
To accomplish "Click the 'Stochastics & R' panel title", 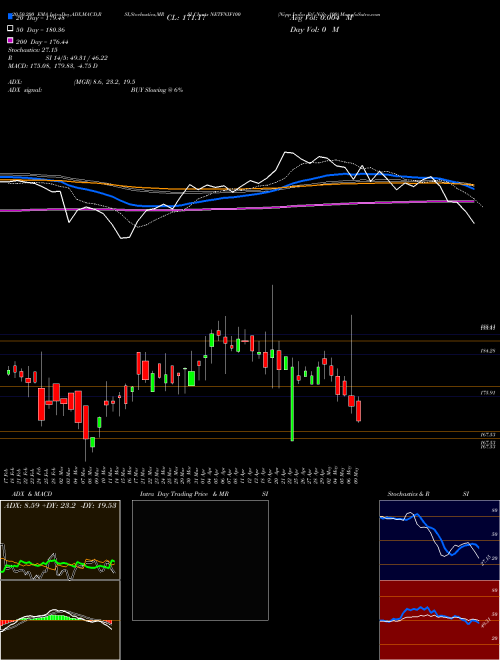I will pyautogui.click(x=409, y=494).
